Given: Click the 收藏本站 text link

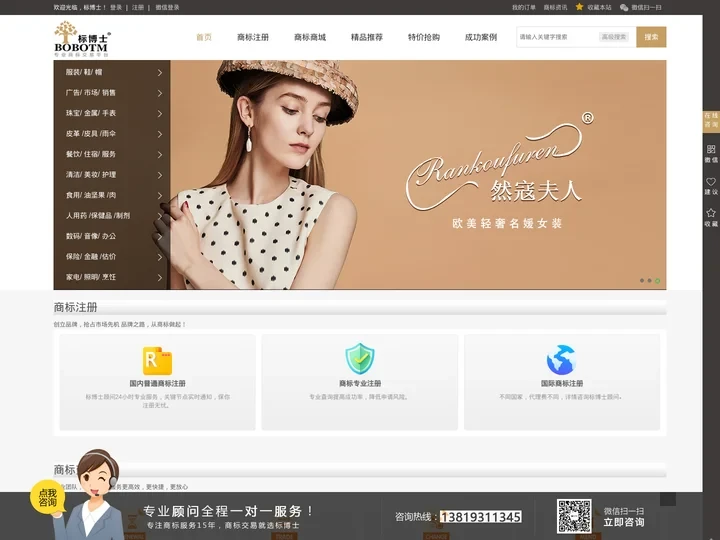Looking at the screenshot, I should pyautogui.click(x=599, y=7).
